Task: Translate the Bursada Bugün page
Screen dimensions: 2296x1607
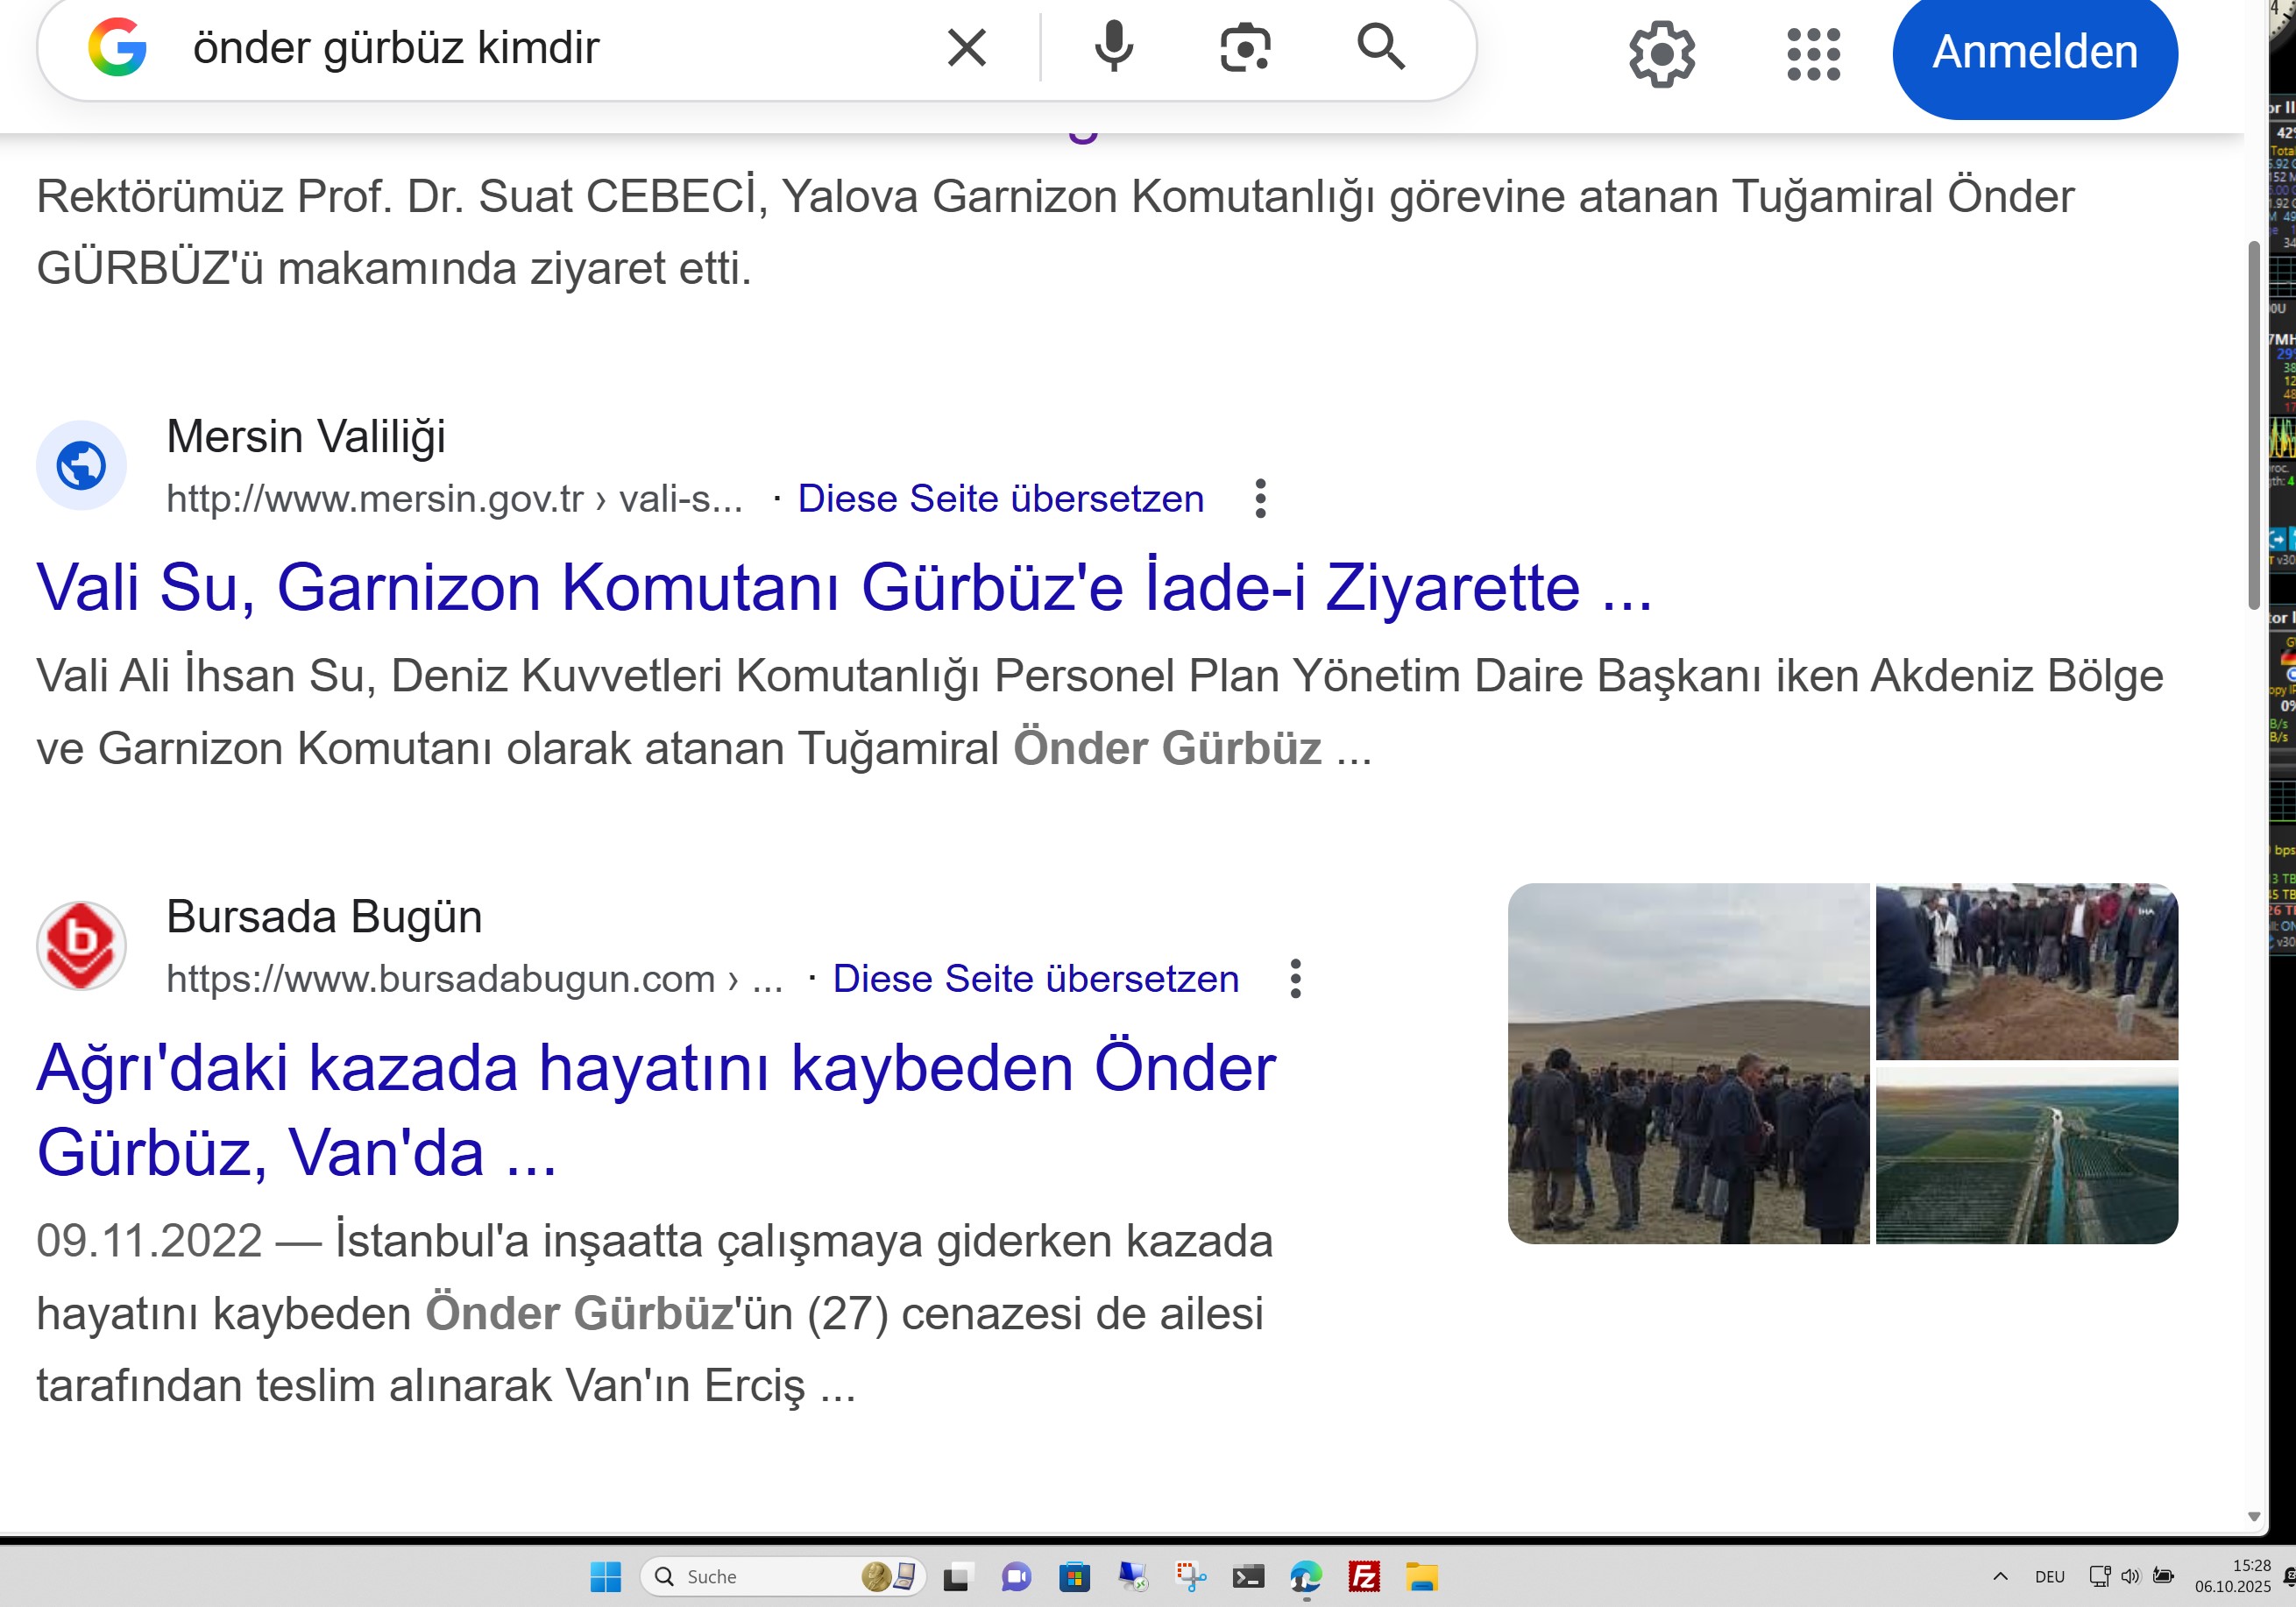Action: [x=1035, y=978]
